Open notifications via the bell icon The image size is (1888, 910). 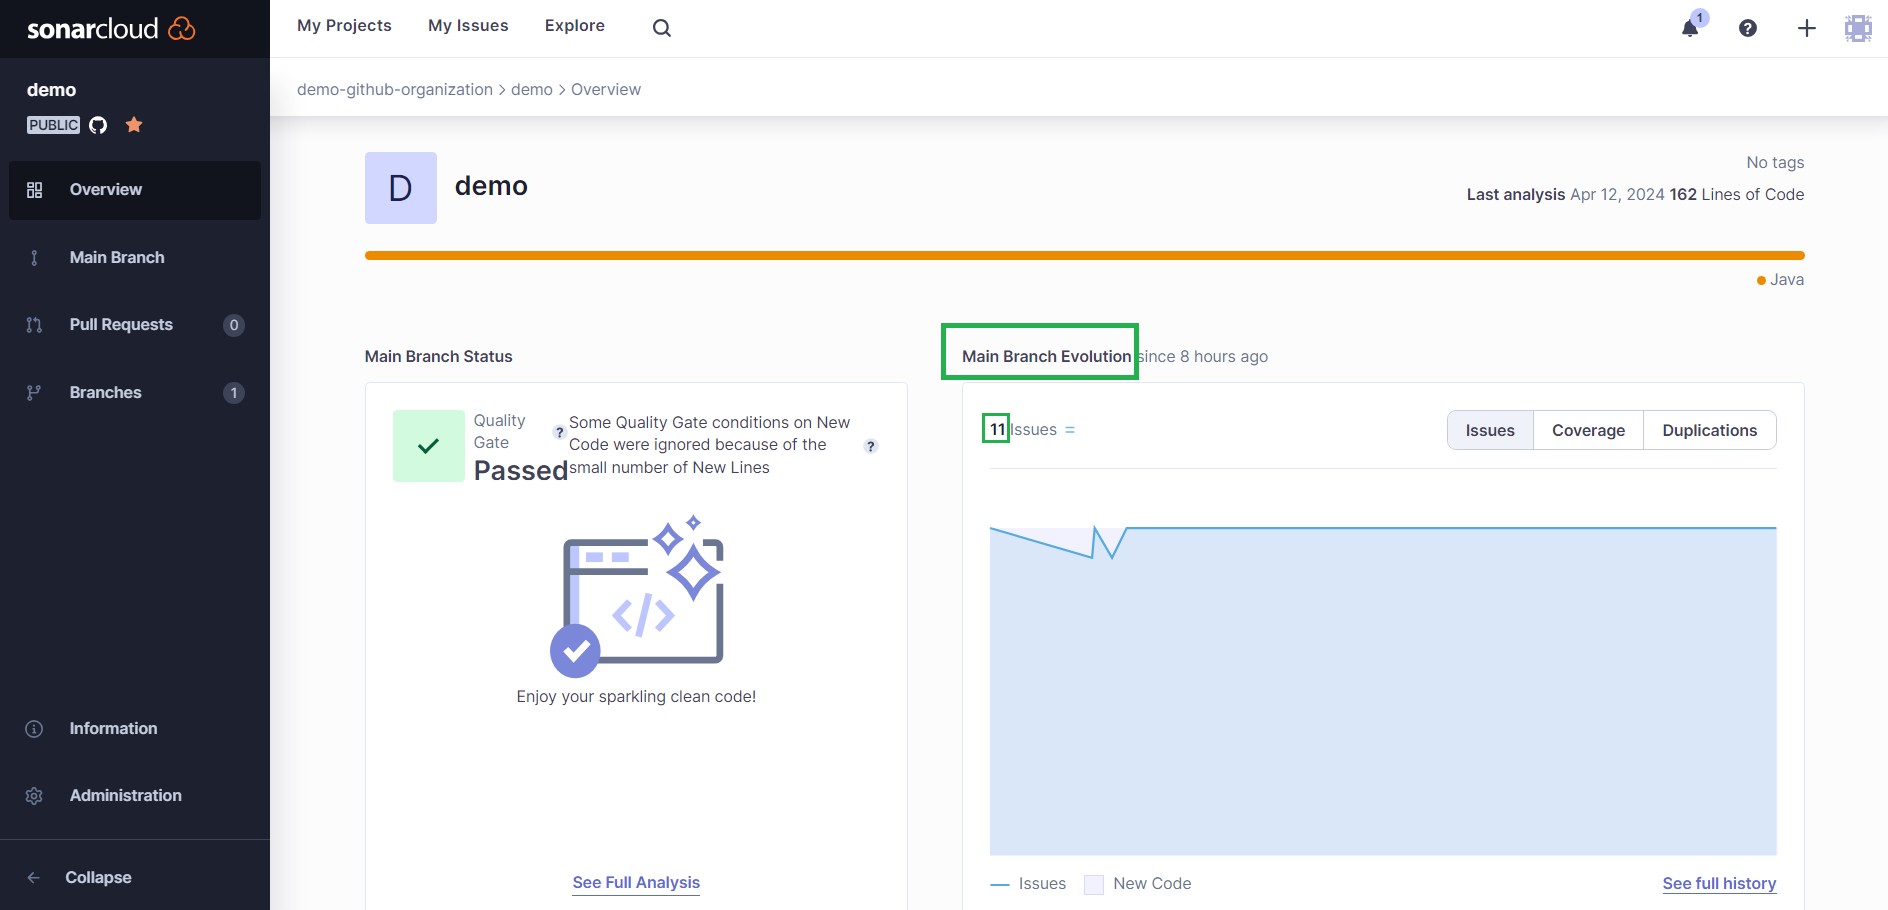pyautogui.click(x=1689, y=28)
